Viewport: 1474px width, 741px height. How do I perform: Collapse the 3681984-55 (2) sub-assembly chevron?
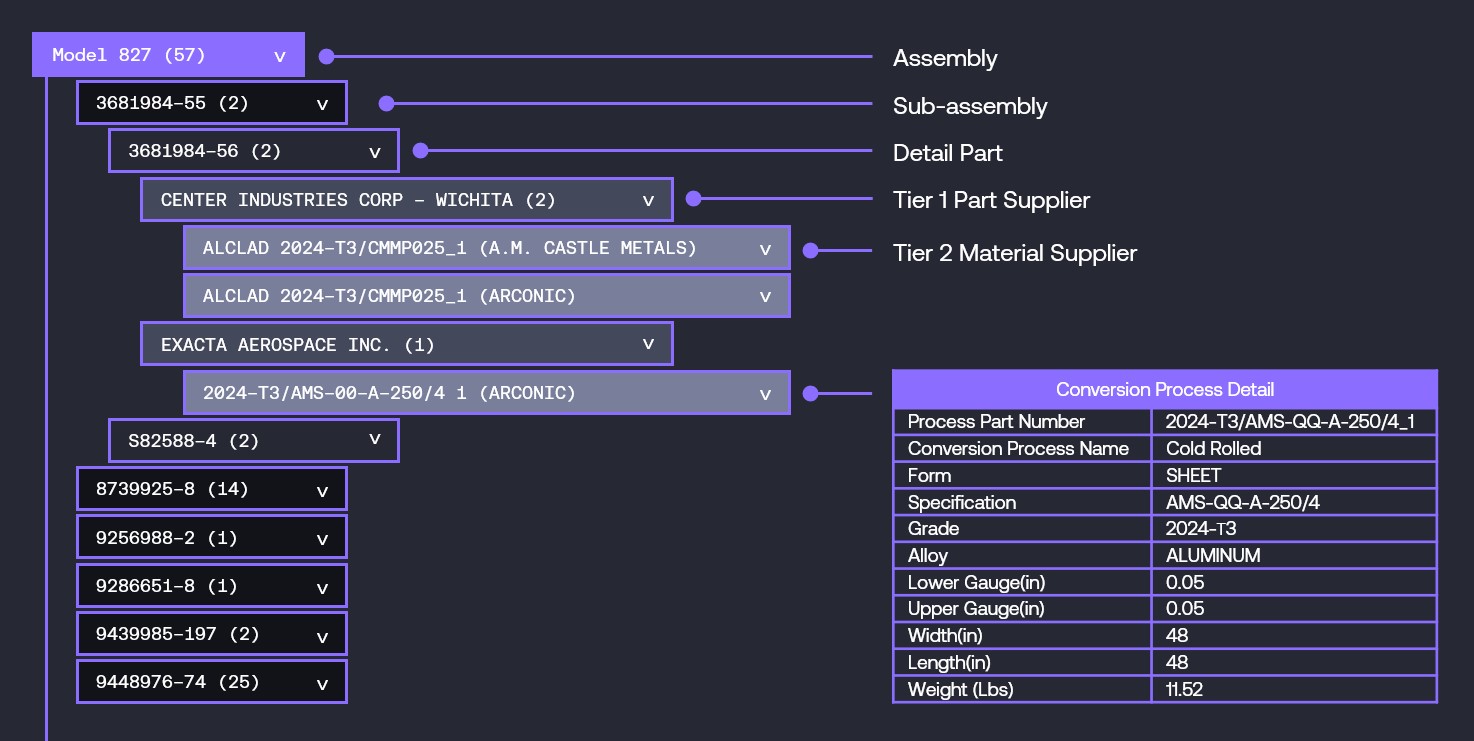click(322, 104)
